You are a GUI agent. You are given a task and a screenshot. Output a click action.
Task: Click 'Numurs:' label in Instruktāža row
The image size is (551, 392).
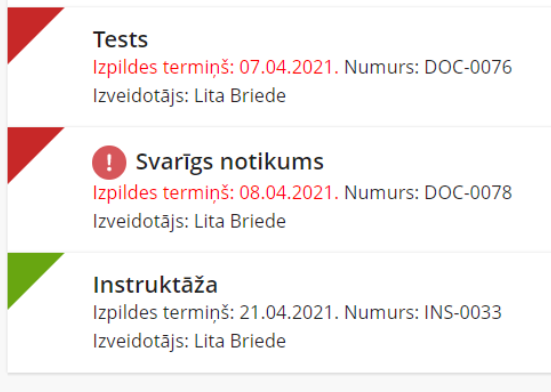[x=382, y=312]
